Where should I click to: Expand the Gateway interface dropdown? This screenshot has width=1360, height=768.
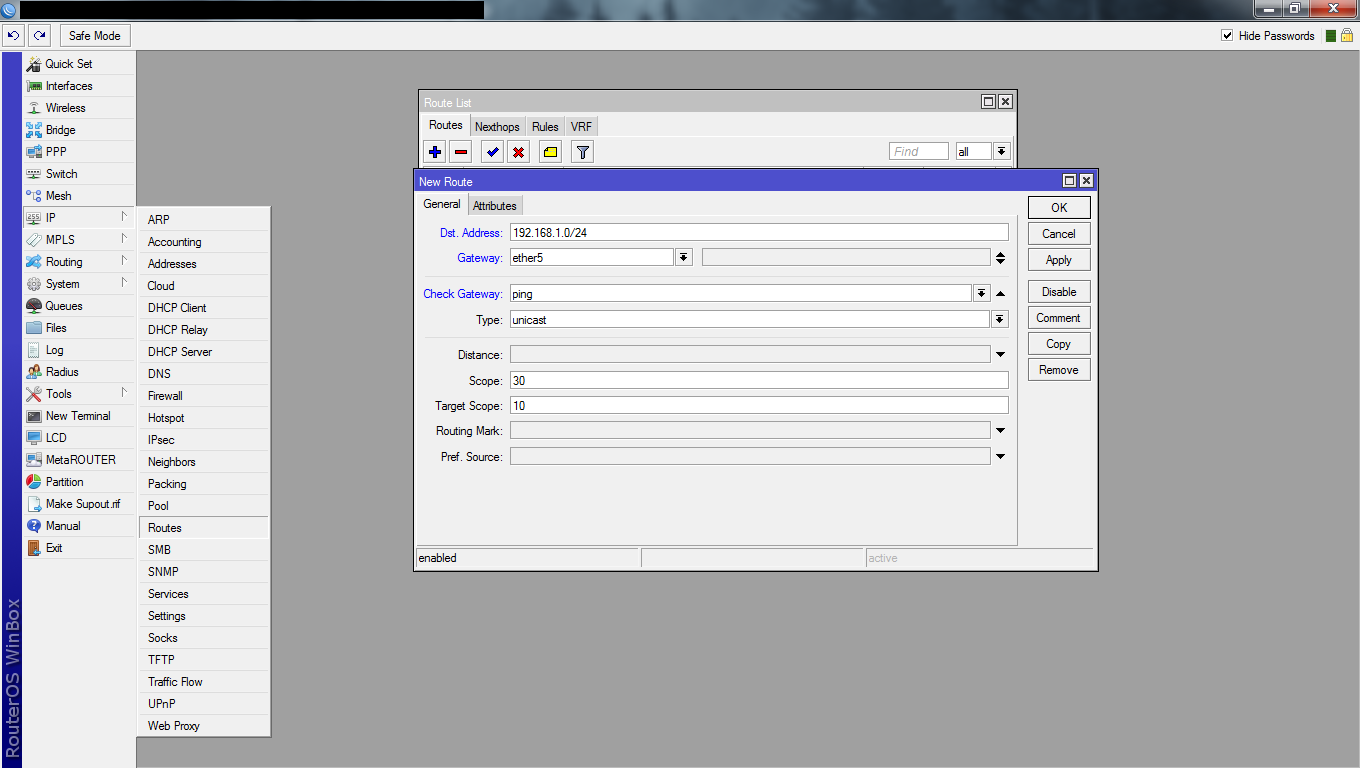684,258
